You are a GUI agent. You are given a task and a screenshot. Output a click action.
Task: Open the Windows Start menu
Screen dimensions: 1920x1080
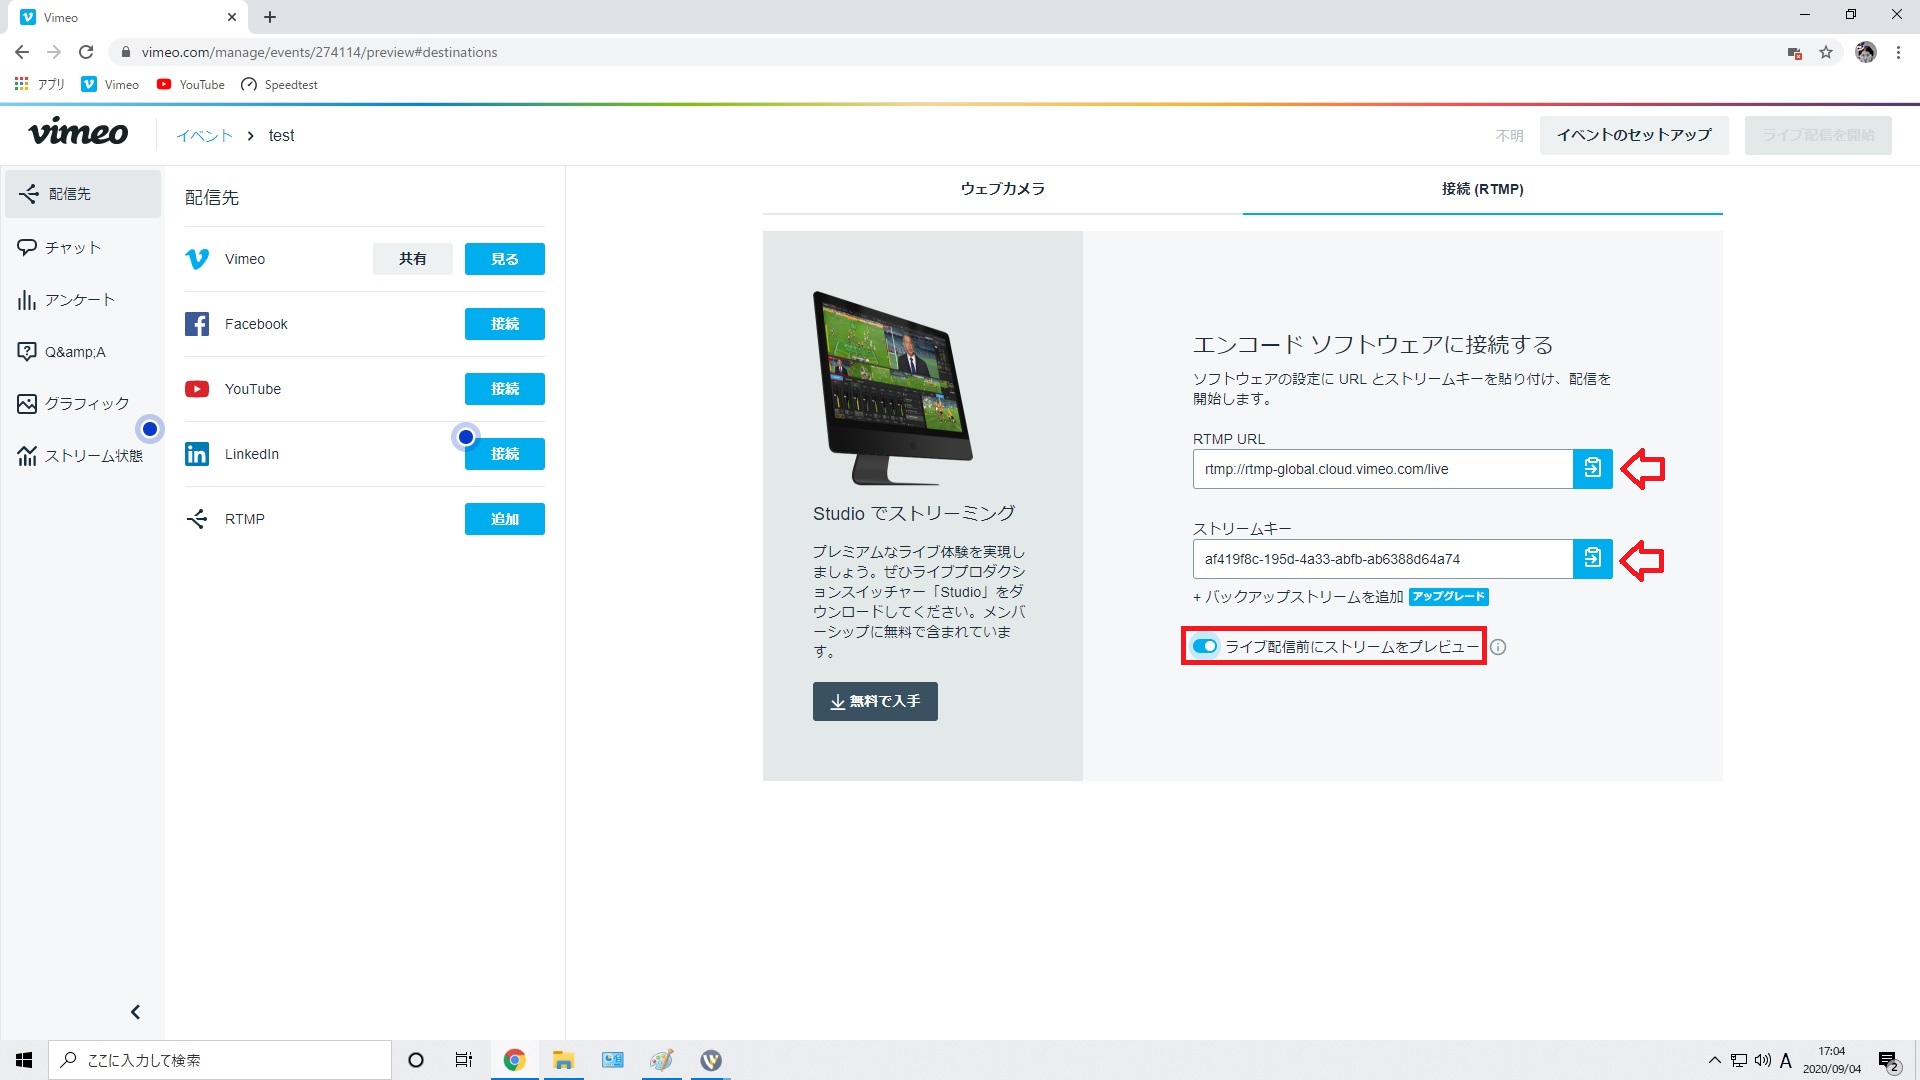coord(24,1060)
